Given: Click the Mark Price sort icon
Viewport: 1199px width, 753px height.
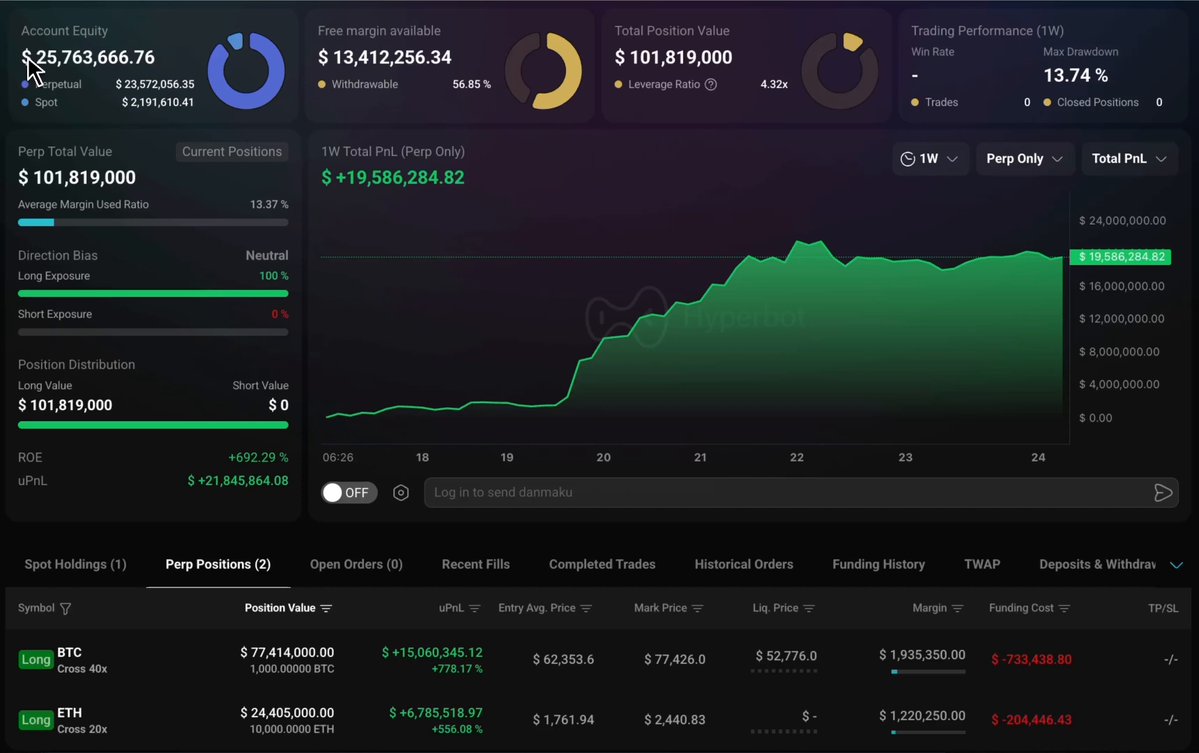Looking at the screenshot, I should [x=697, y=609].
